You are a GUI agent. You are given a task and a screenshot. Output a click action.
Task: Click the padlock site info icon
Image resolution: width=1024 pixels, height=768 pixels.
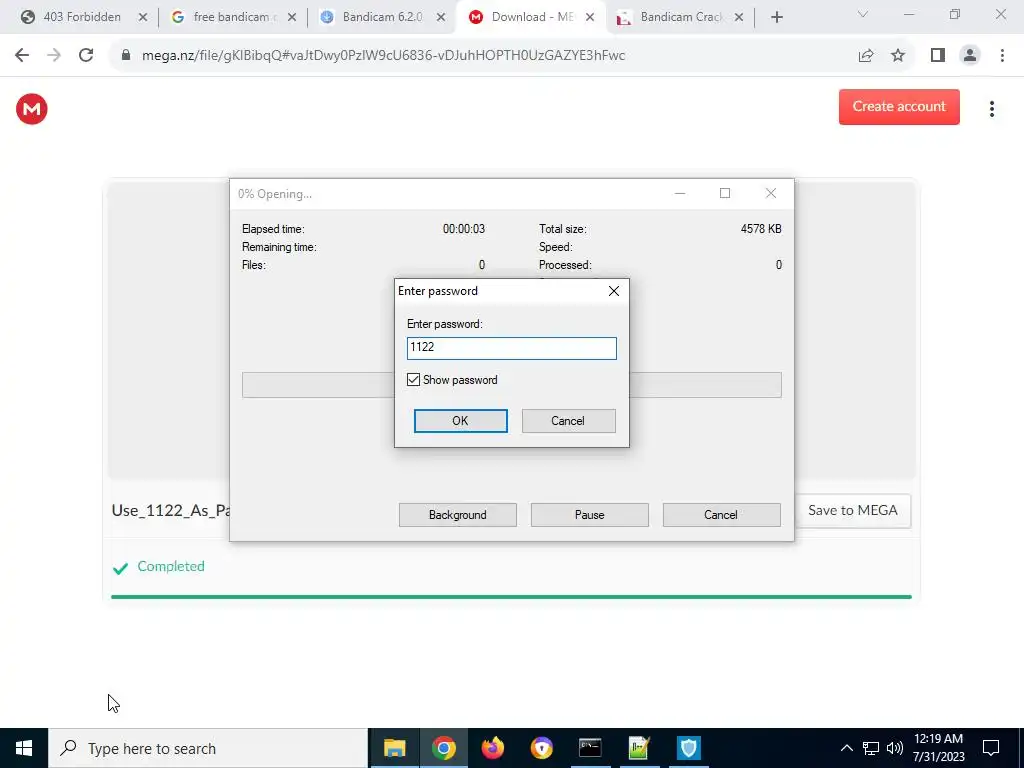[126, 56]
